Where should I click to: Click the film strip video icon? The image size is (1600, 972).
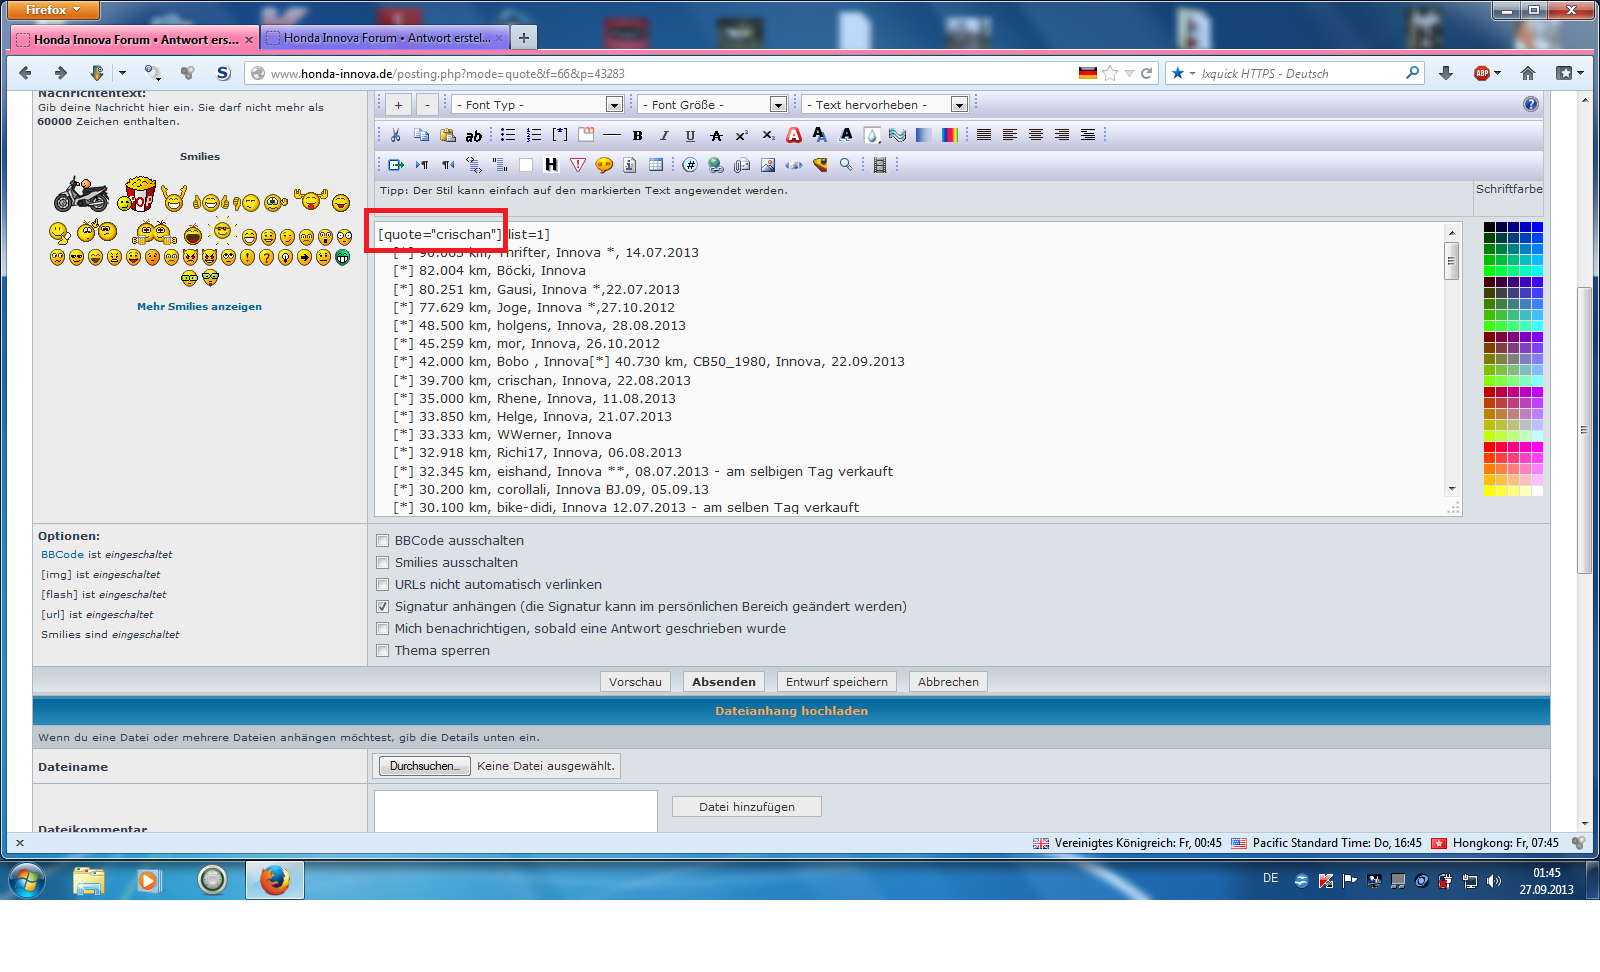tap(880, 165)
